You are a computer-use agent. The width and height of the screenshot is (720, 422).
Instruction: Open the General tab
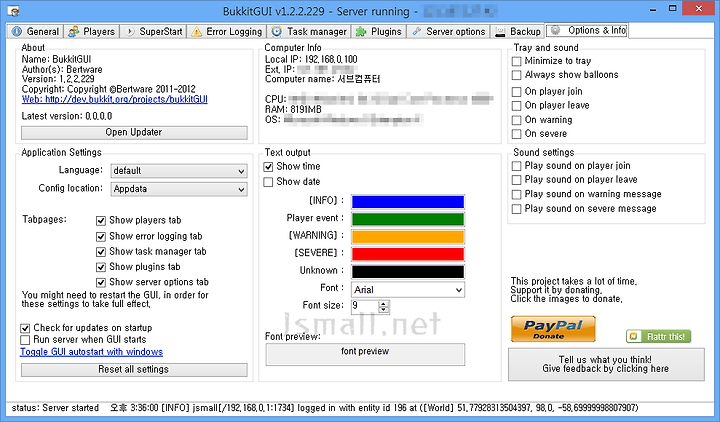pos(36,31)
